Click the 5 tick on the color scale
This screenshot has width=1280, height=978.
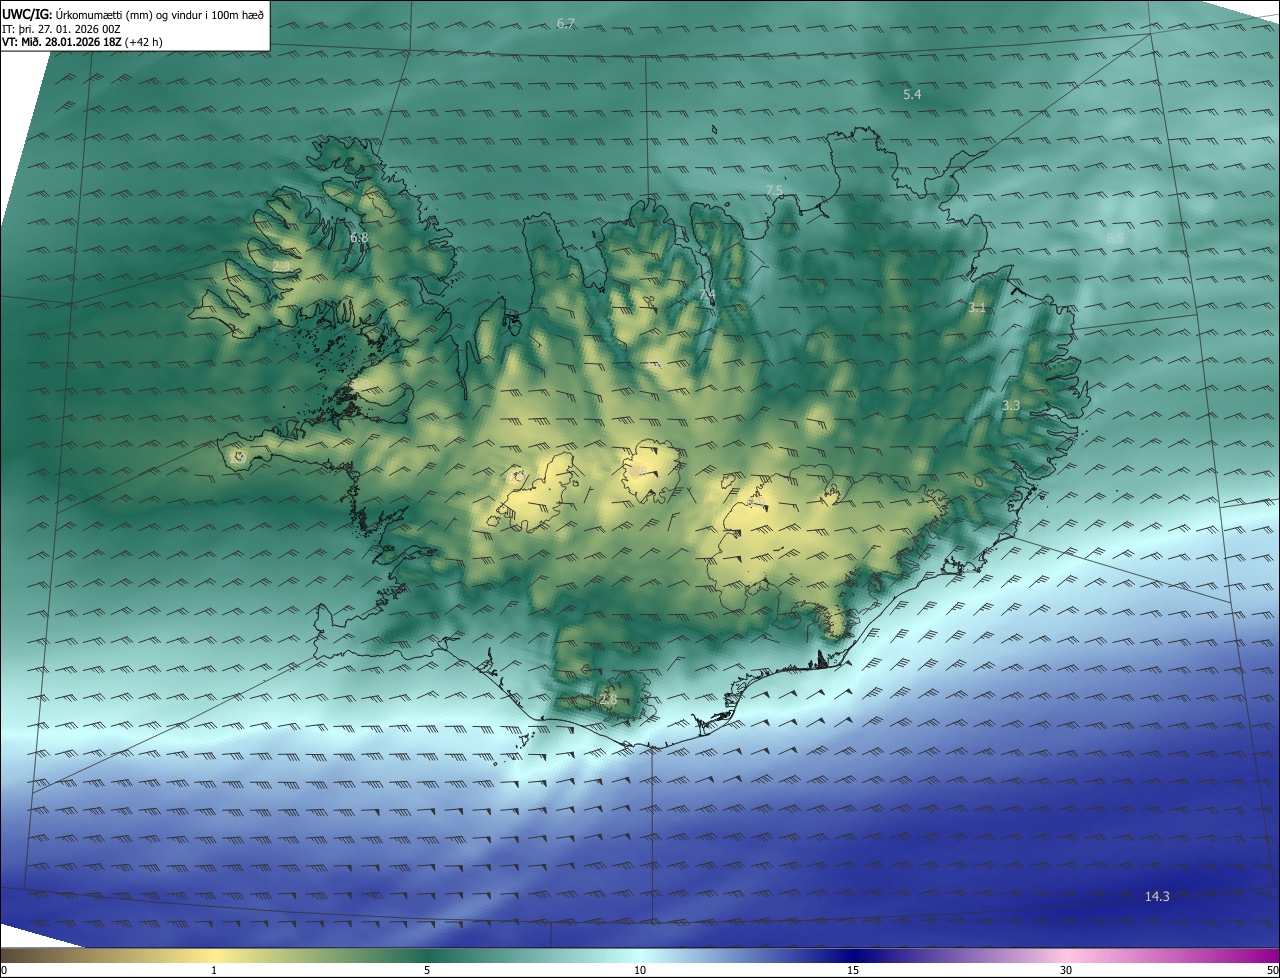pos(427,970)
